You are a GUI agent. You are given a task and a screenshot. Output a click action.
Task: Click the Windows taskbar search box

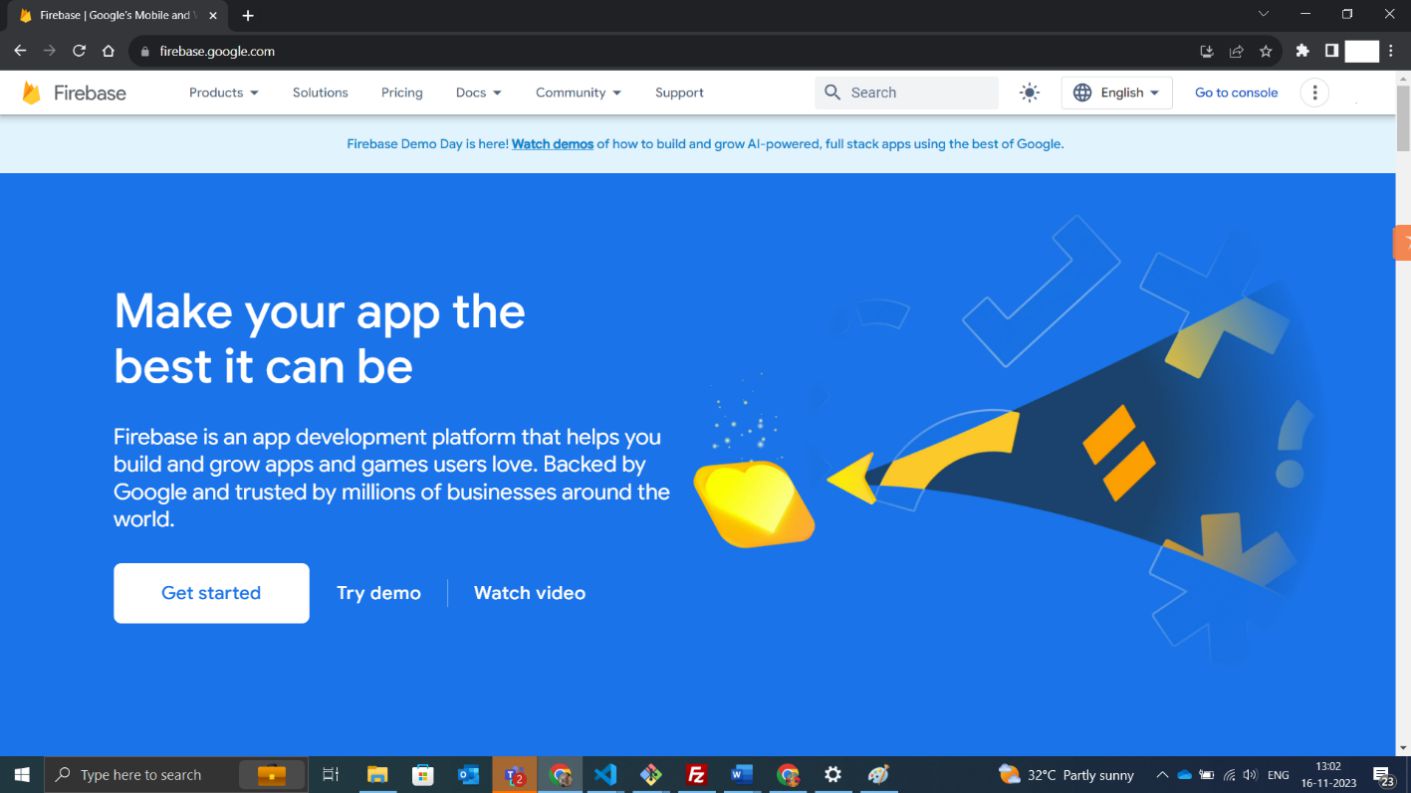pyautogui.click(x=177, y=775)
